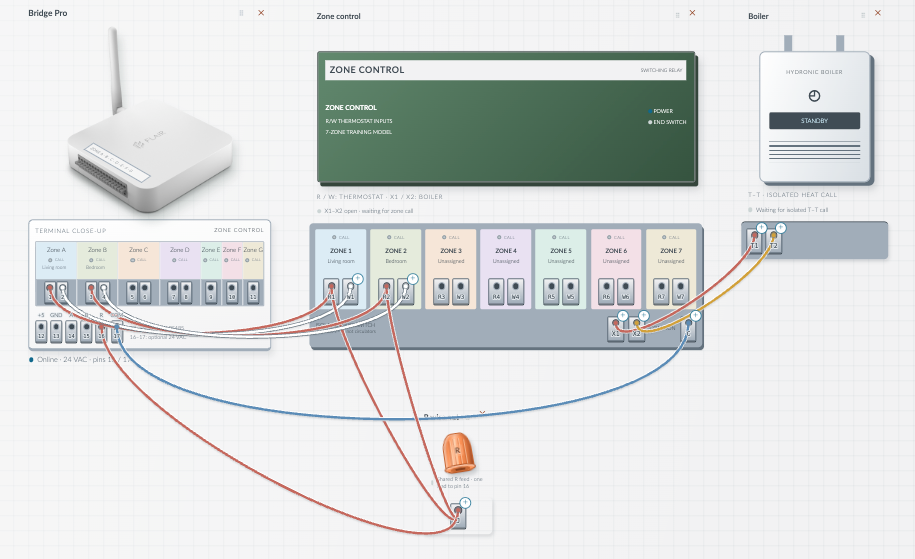The width and height of the screenshot is (915, 559).
Task: Select Bridge Pro pin 9 in Zone E
Action: (x=211, y=292)
